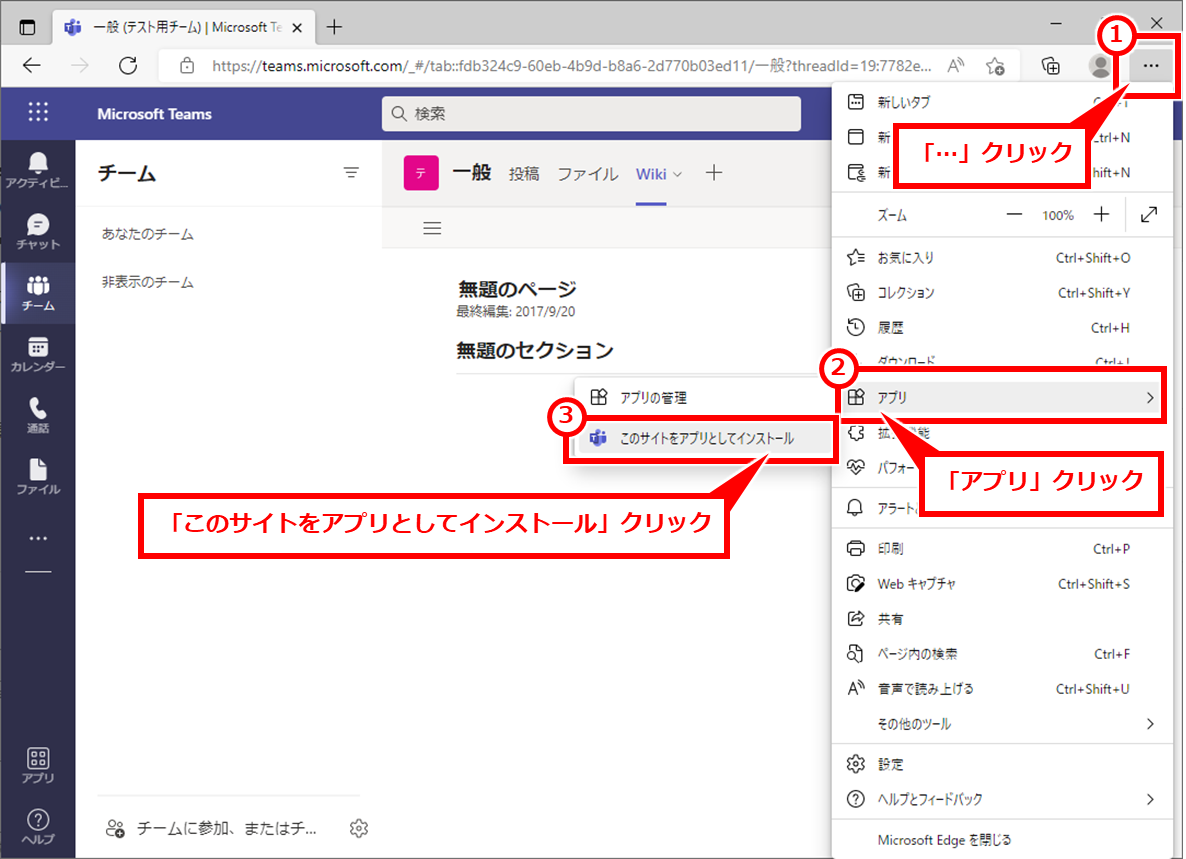
Task: Click チームに参加、またはチームを作成 link
Action: pyautogui.click(x=226, y=828)
